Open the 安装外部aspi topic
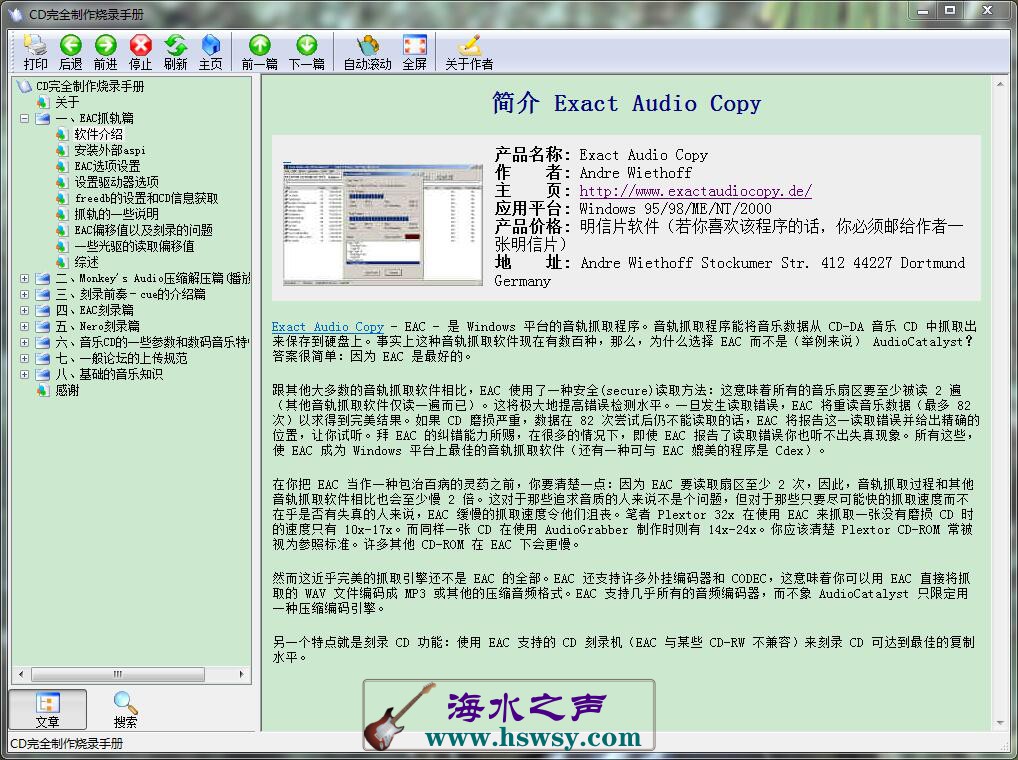 [110, 150]
